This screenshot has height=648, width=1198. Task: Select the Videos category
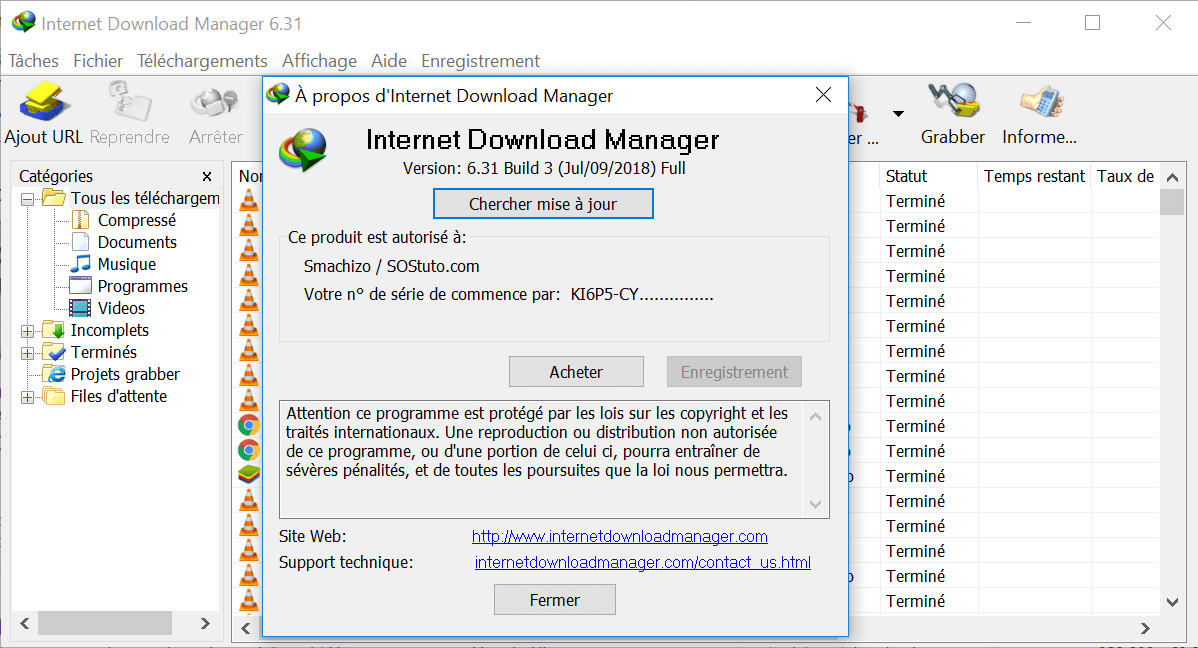[x=121, y=308]
